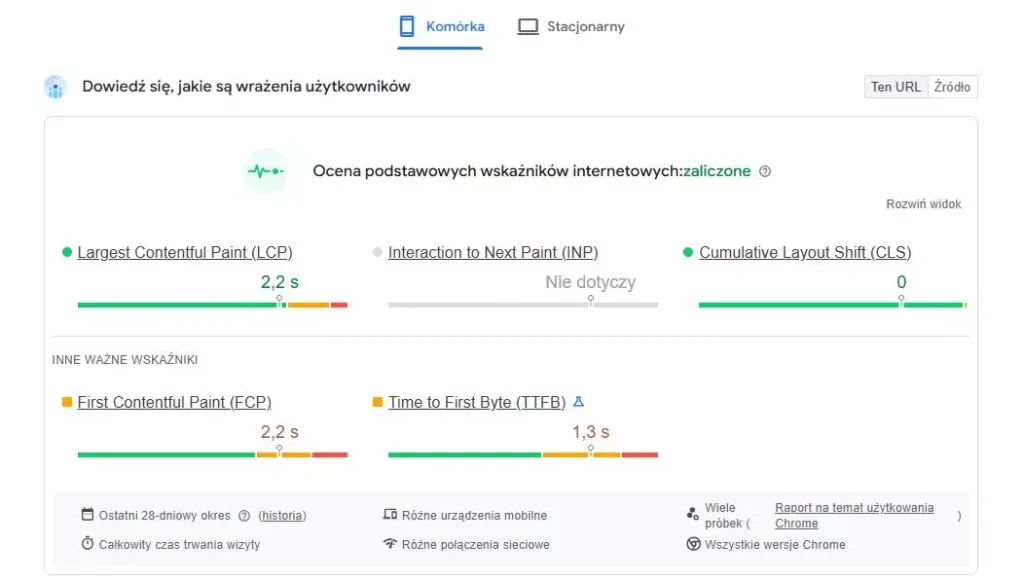This screenshot has height=581, width=1024.
Task: Open the Cumulative Layout Shift (CLS) link
Action: coord(805,253)
